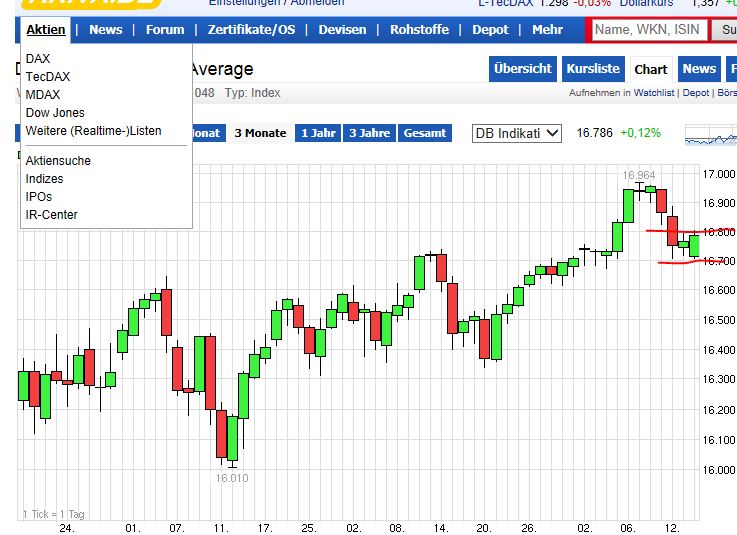
Task: Click the 16.964 high label on chart
Action: (x=639, y=175)
